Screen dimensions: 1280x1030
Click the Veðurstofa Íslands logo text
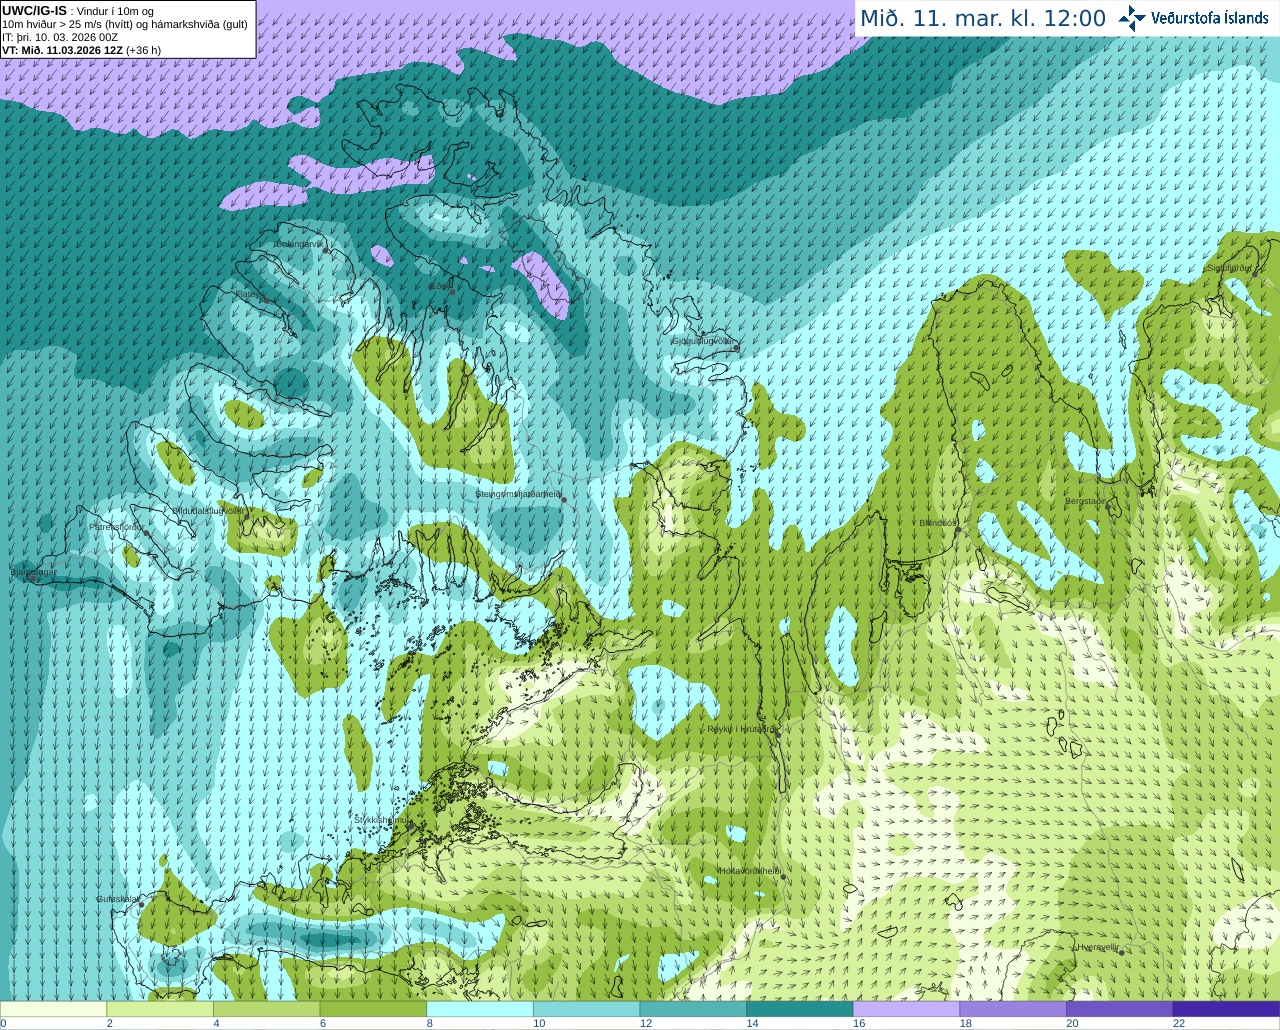(x=1210, y=18)
